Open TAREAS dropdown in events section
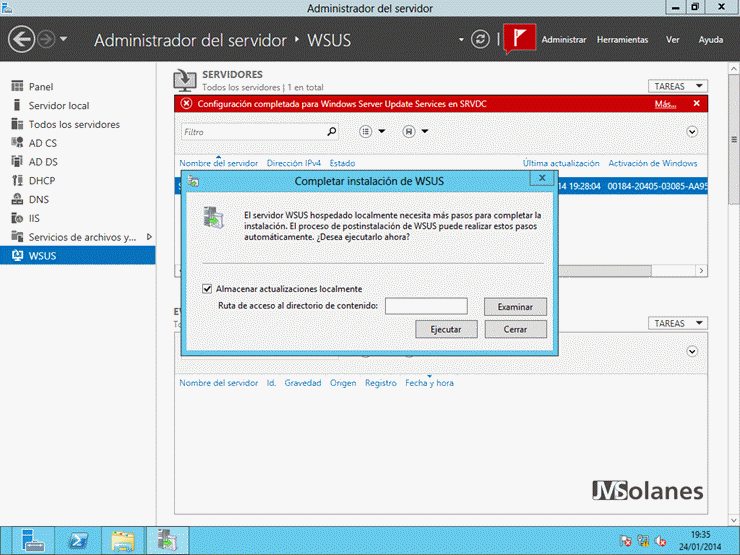Image resolution: width=740 pixels, height=555 pixels. 678,323
